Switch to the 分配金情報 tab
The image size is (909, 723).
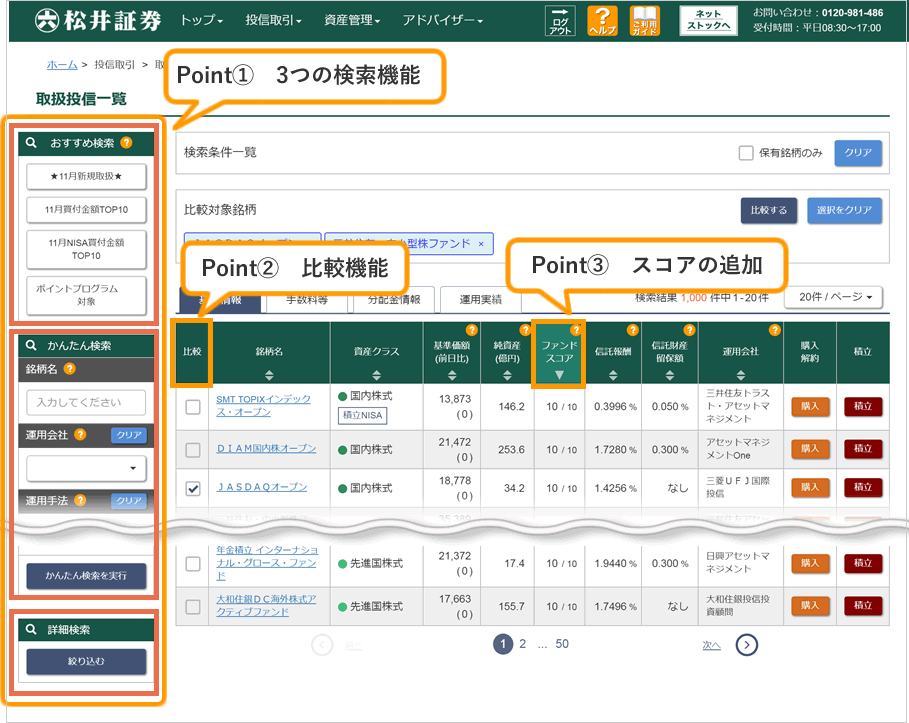point(394,300)
